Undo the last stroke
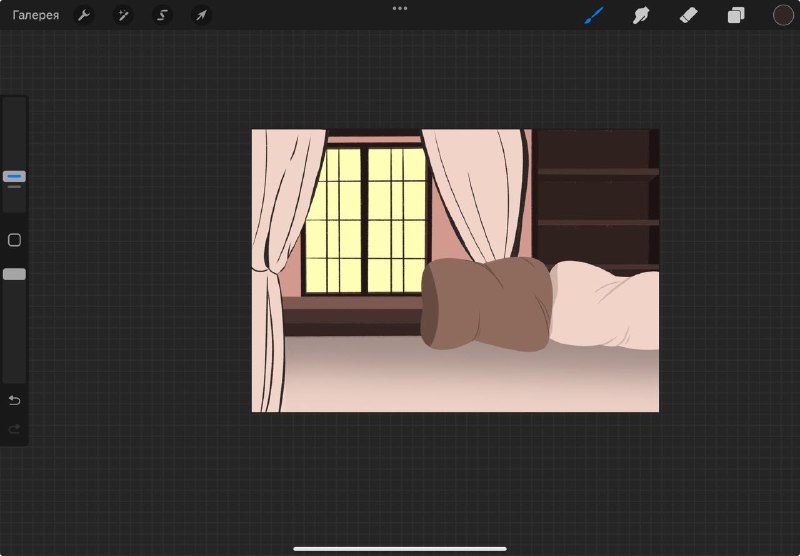Screen dimensions: 800x556 pyautogui.click(x=14, y=400)
